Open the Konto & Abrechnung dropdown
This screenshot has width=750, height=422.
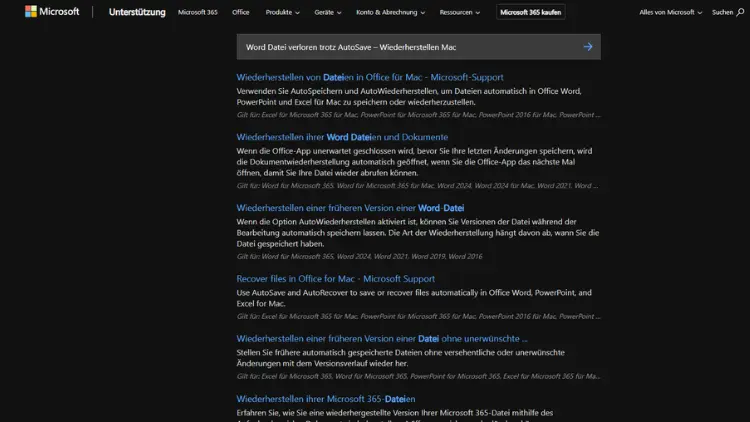[391, 13]
